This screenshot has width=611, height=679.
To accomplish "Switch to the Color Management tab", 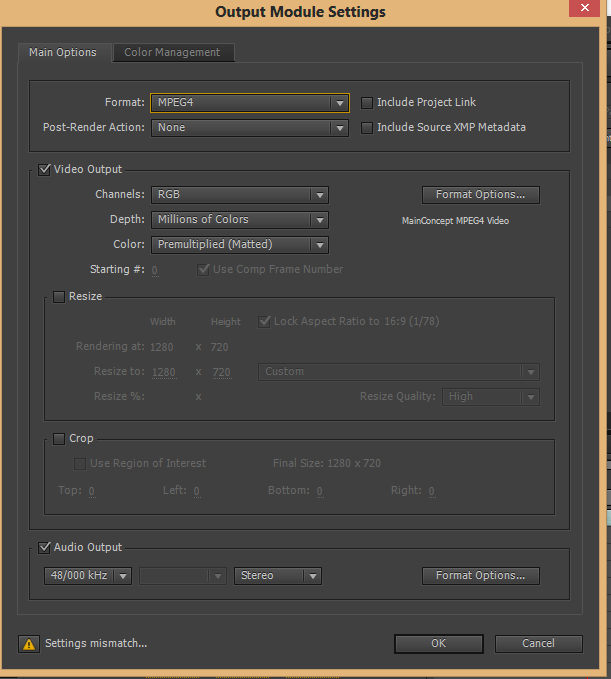I will point(172,52).
